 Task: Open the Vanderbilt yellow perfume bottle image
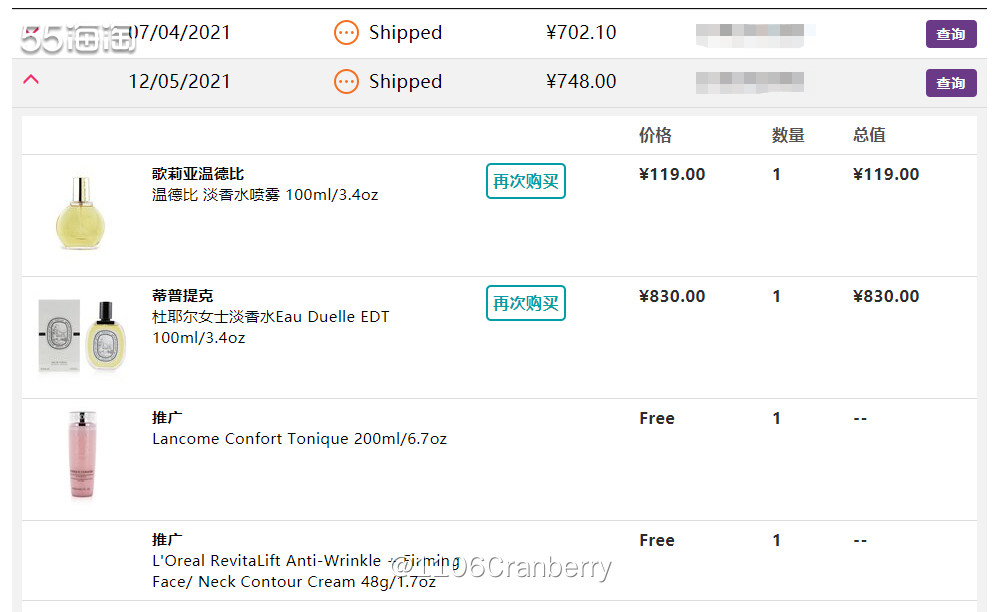tap(80, 212)
